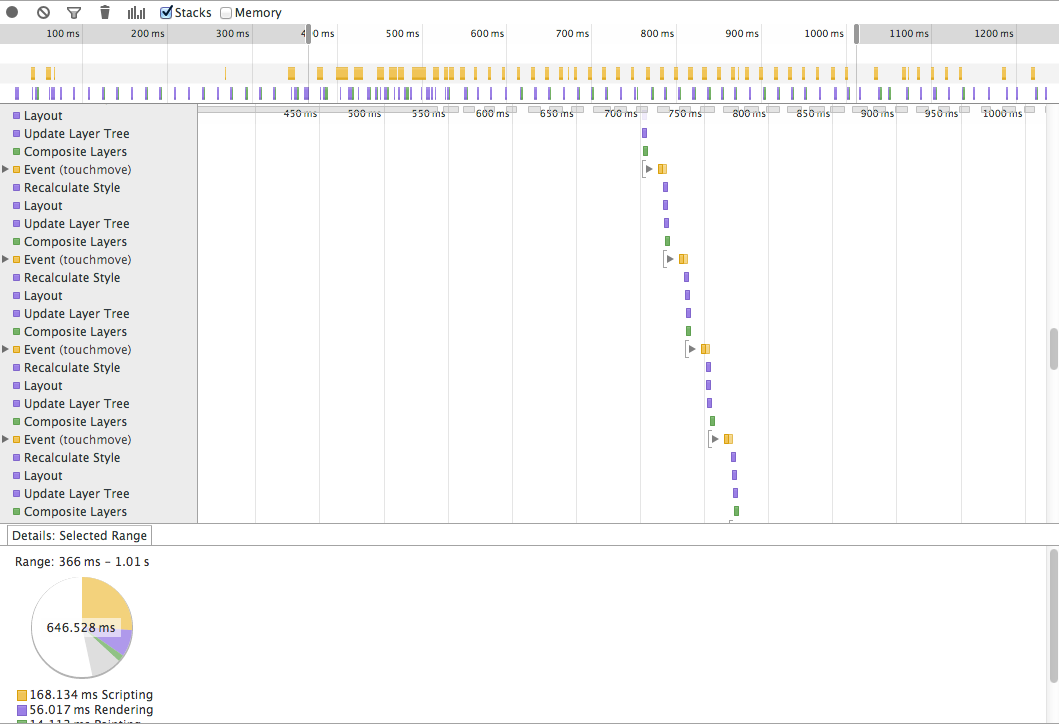Switch view with the bar chart icon
This screenshot has width=1059, height=724.
pyautogui.click(x=136, y=13)
